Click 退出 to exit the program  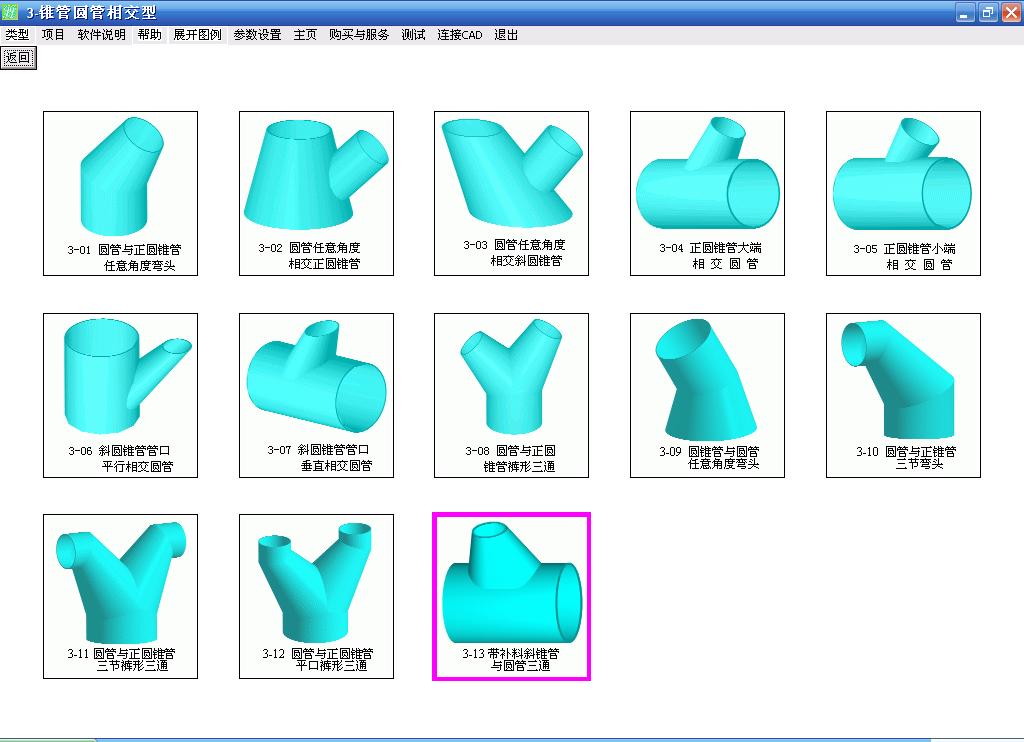pyautogui.click(x=506, y=35)
